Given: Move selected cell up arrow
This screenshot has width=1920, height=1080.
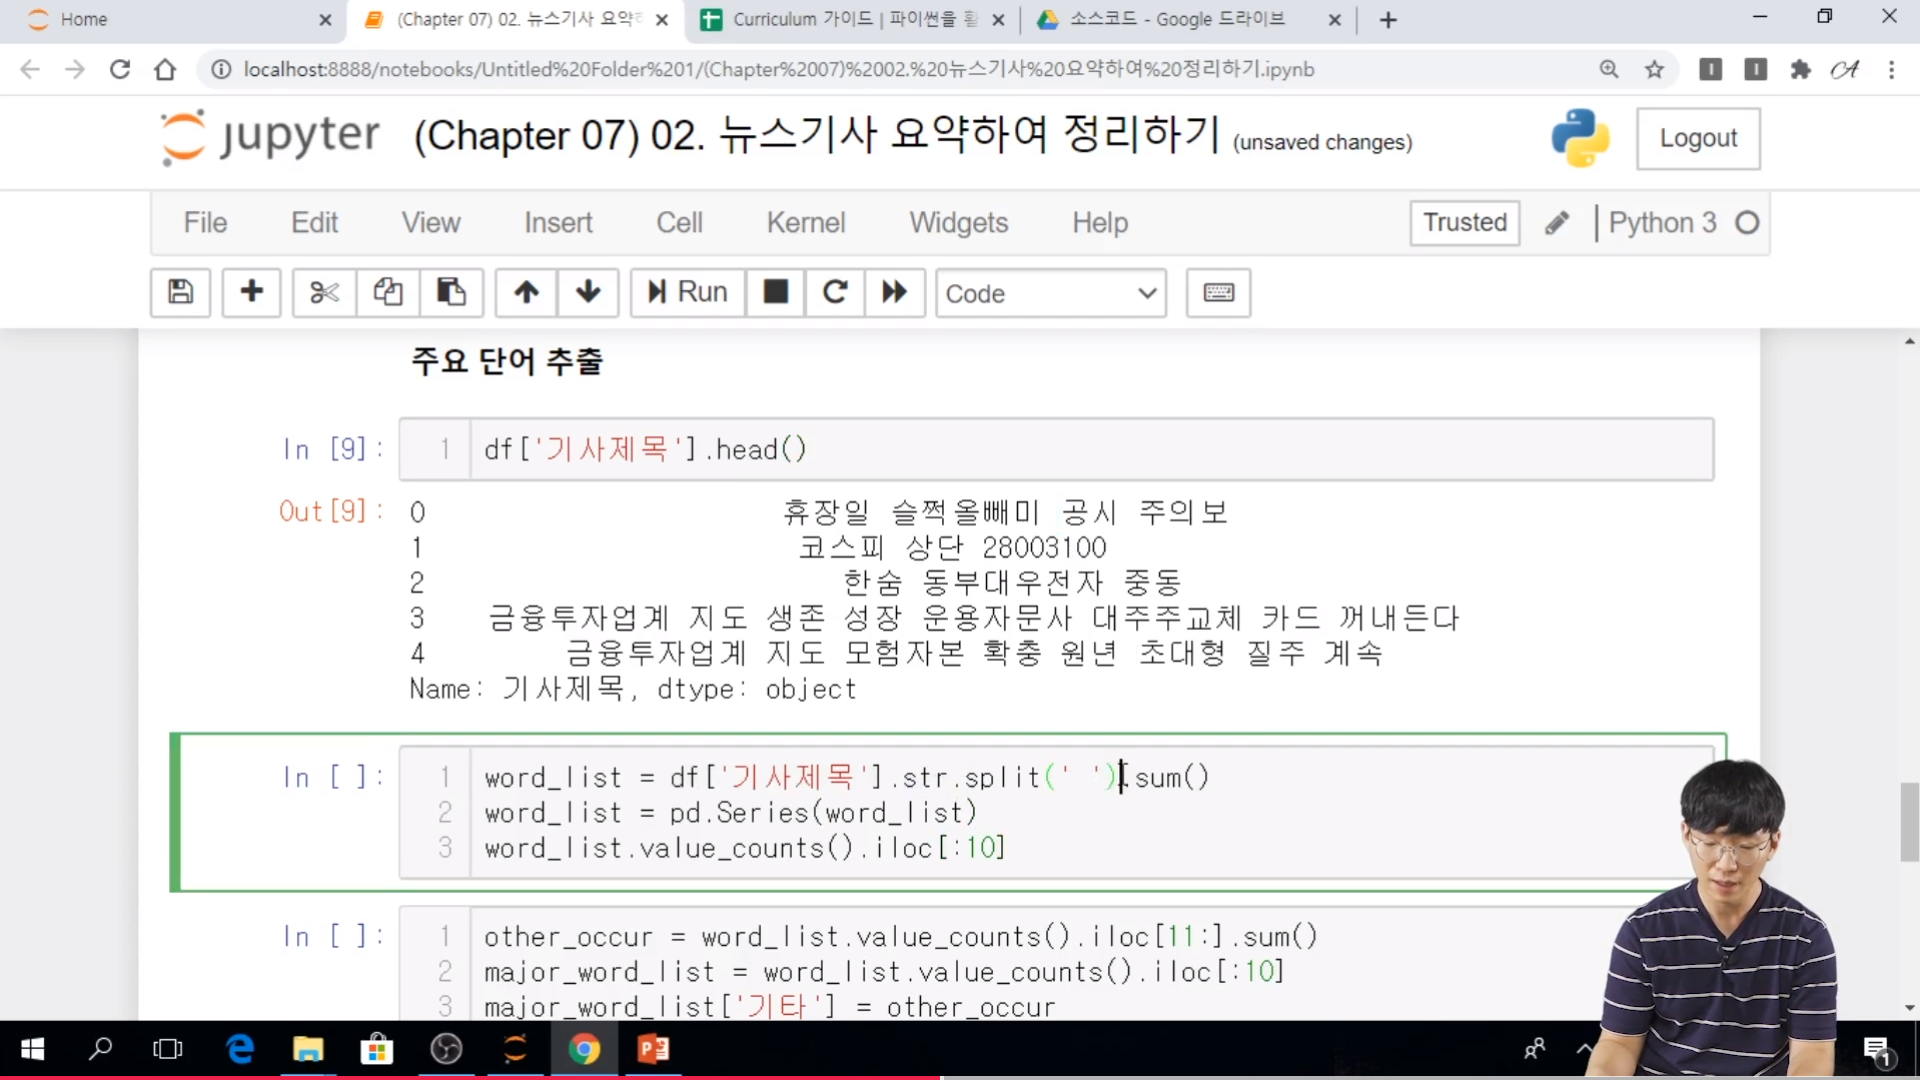Looking at the screenshot, I should (x=527, y=292).
